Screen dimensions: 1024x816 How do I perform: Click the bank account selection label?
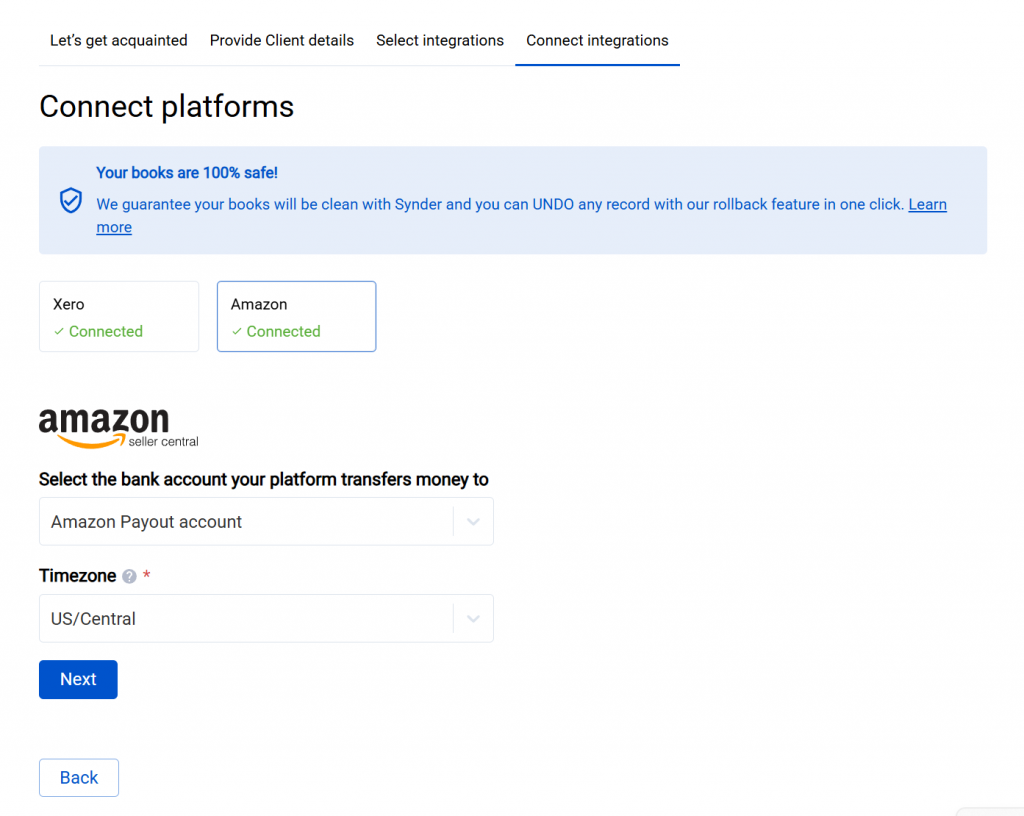[264, 480]
